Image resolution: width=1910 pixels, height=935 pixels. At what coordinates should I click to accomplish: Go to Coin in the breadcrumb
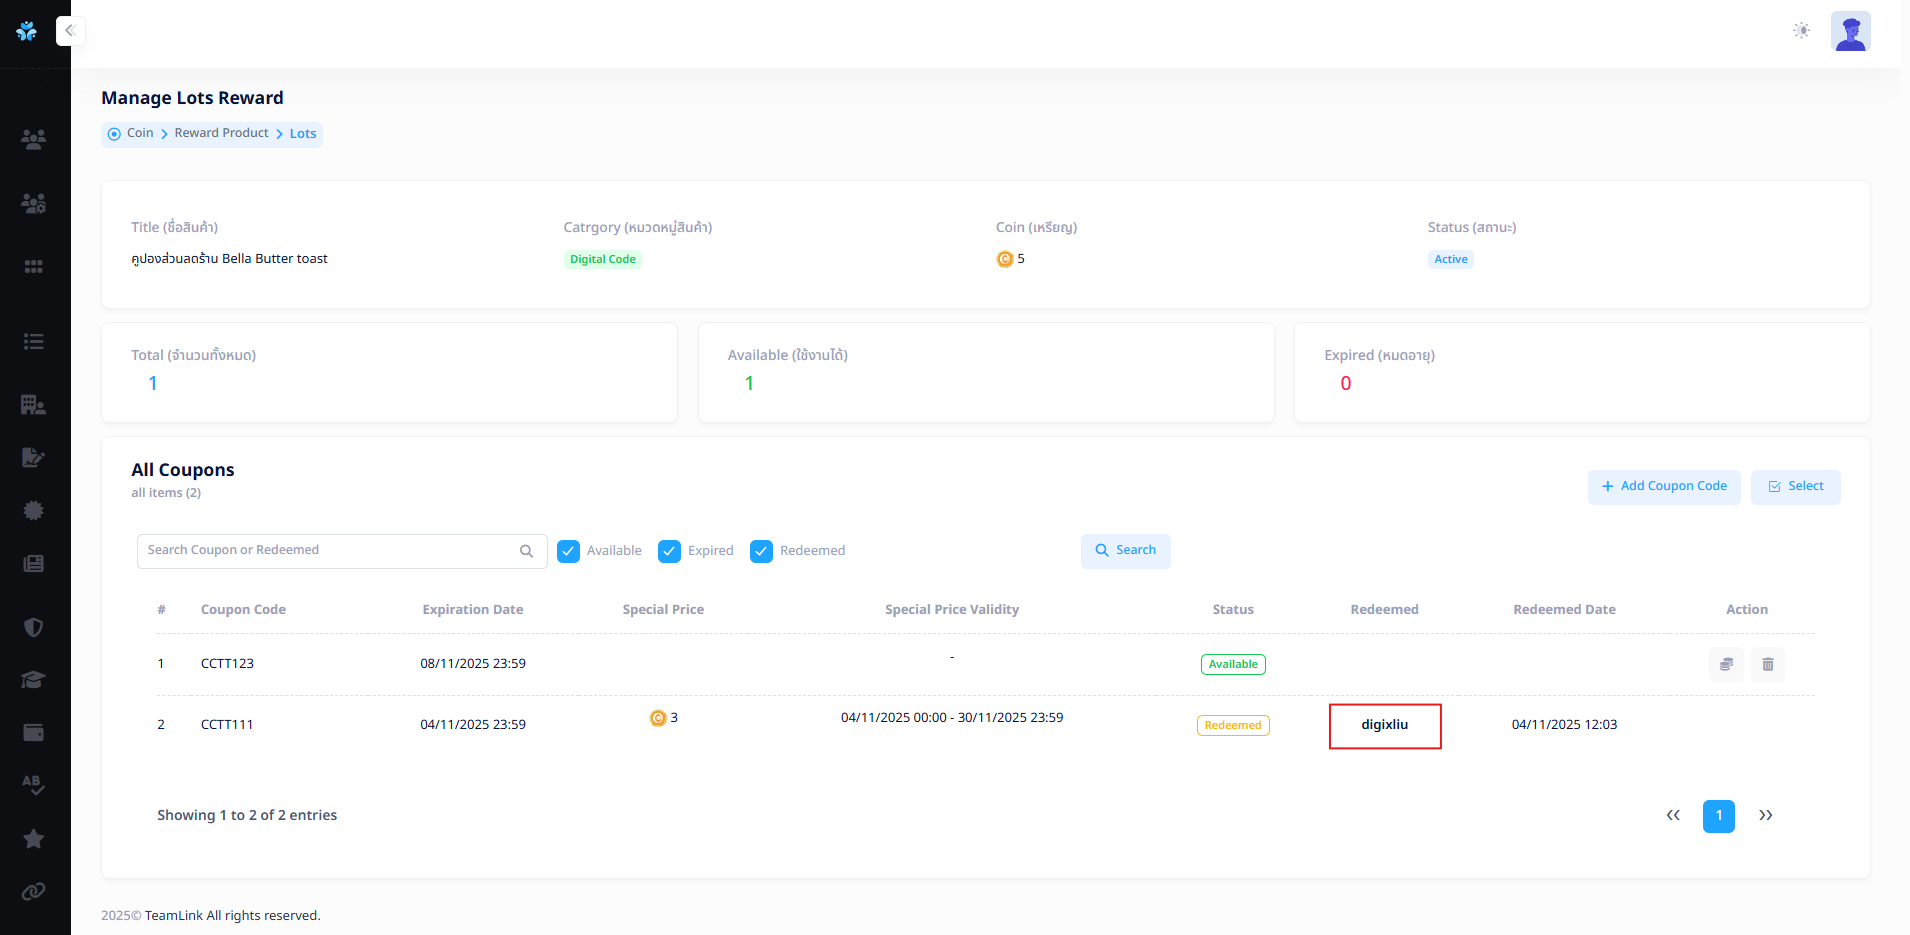[140, 133]
